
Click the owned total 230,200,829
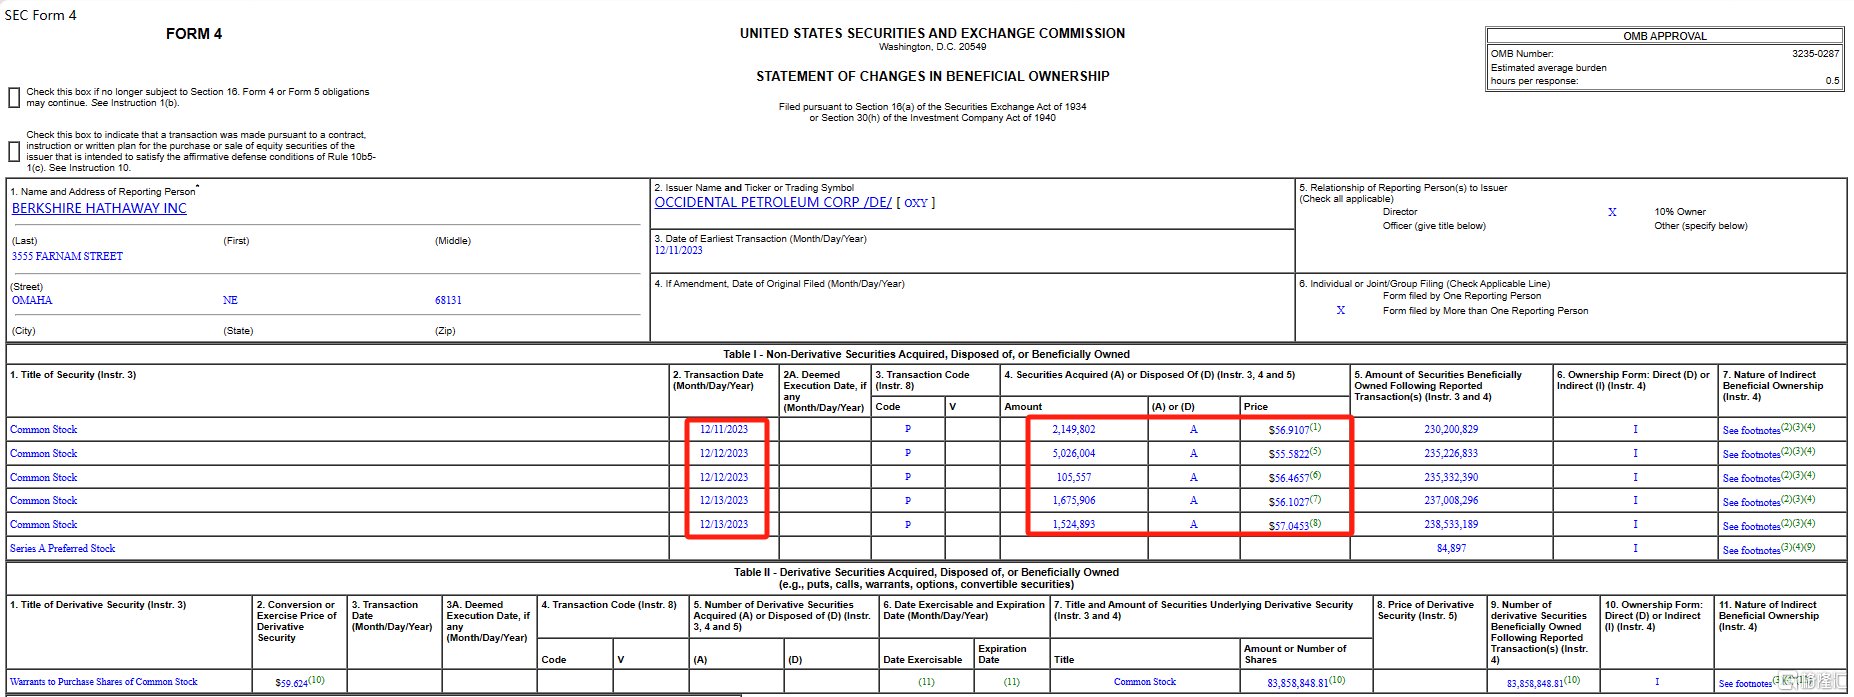coord(1451,430)
